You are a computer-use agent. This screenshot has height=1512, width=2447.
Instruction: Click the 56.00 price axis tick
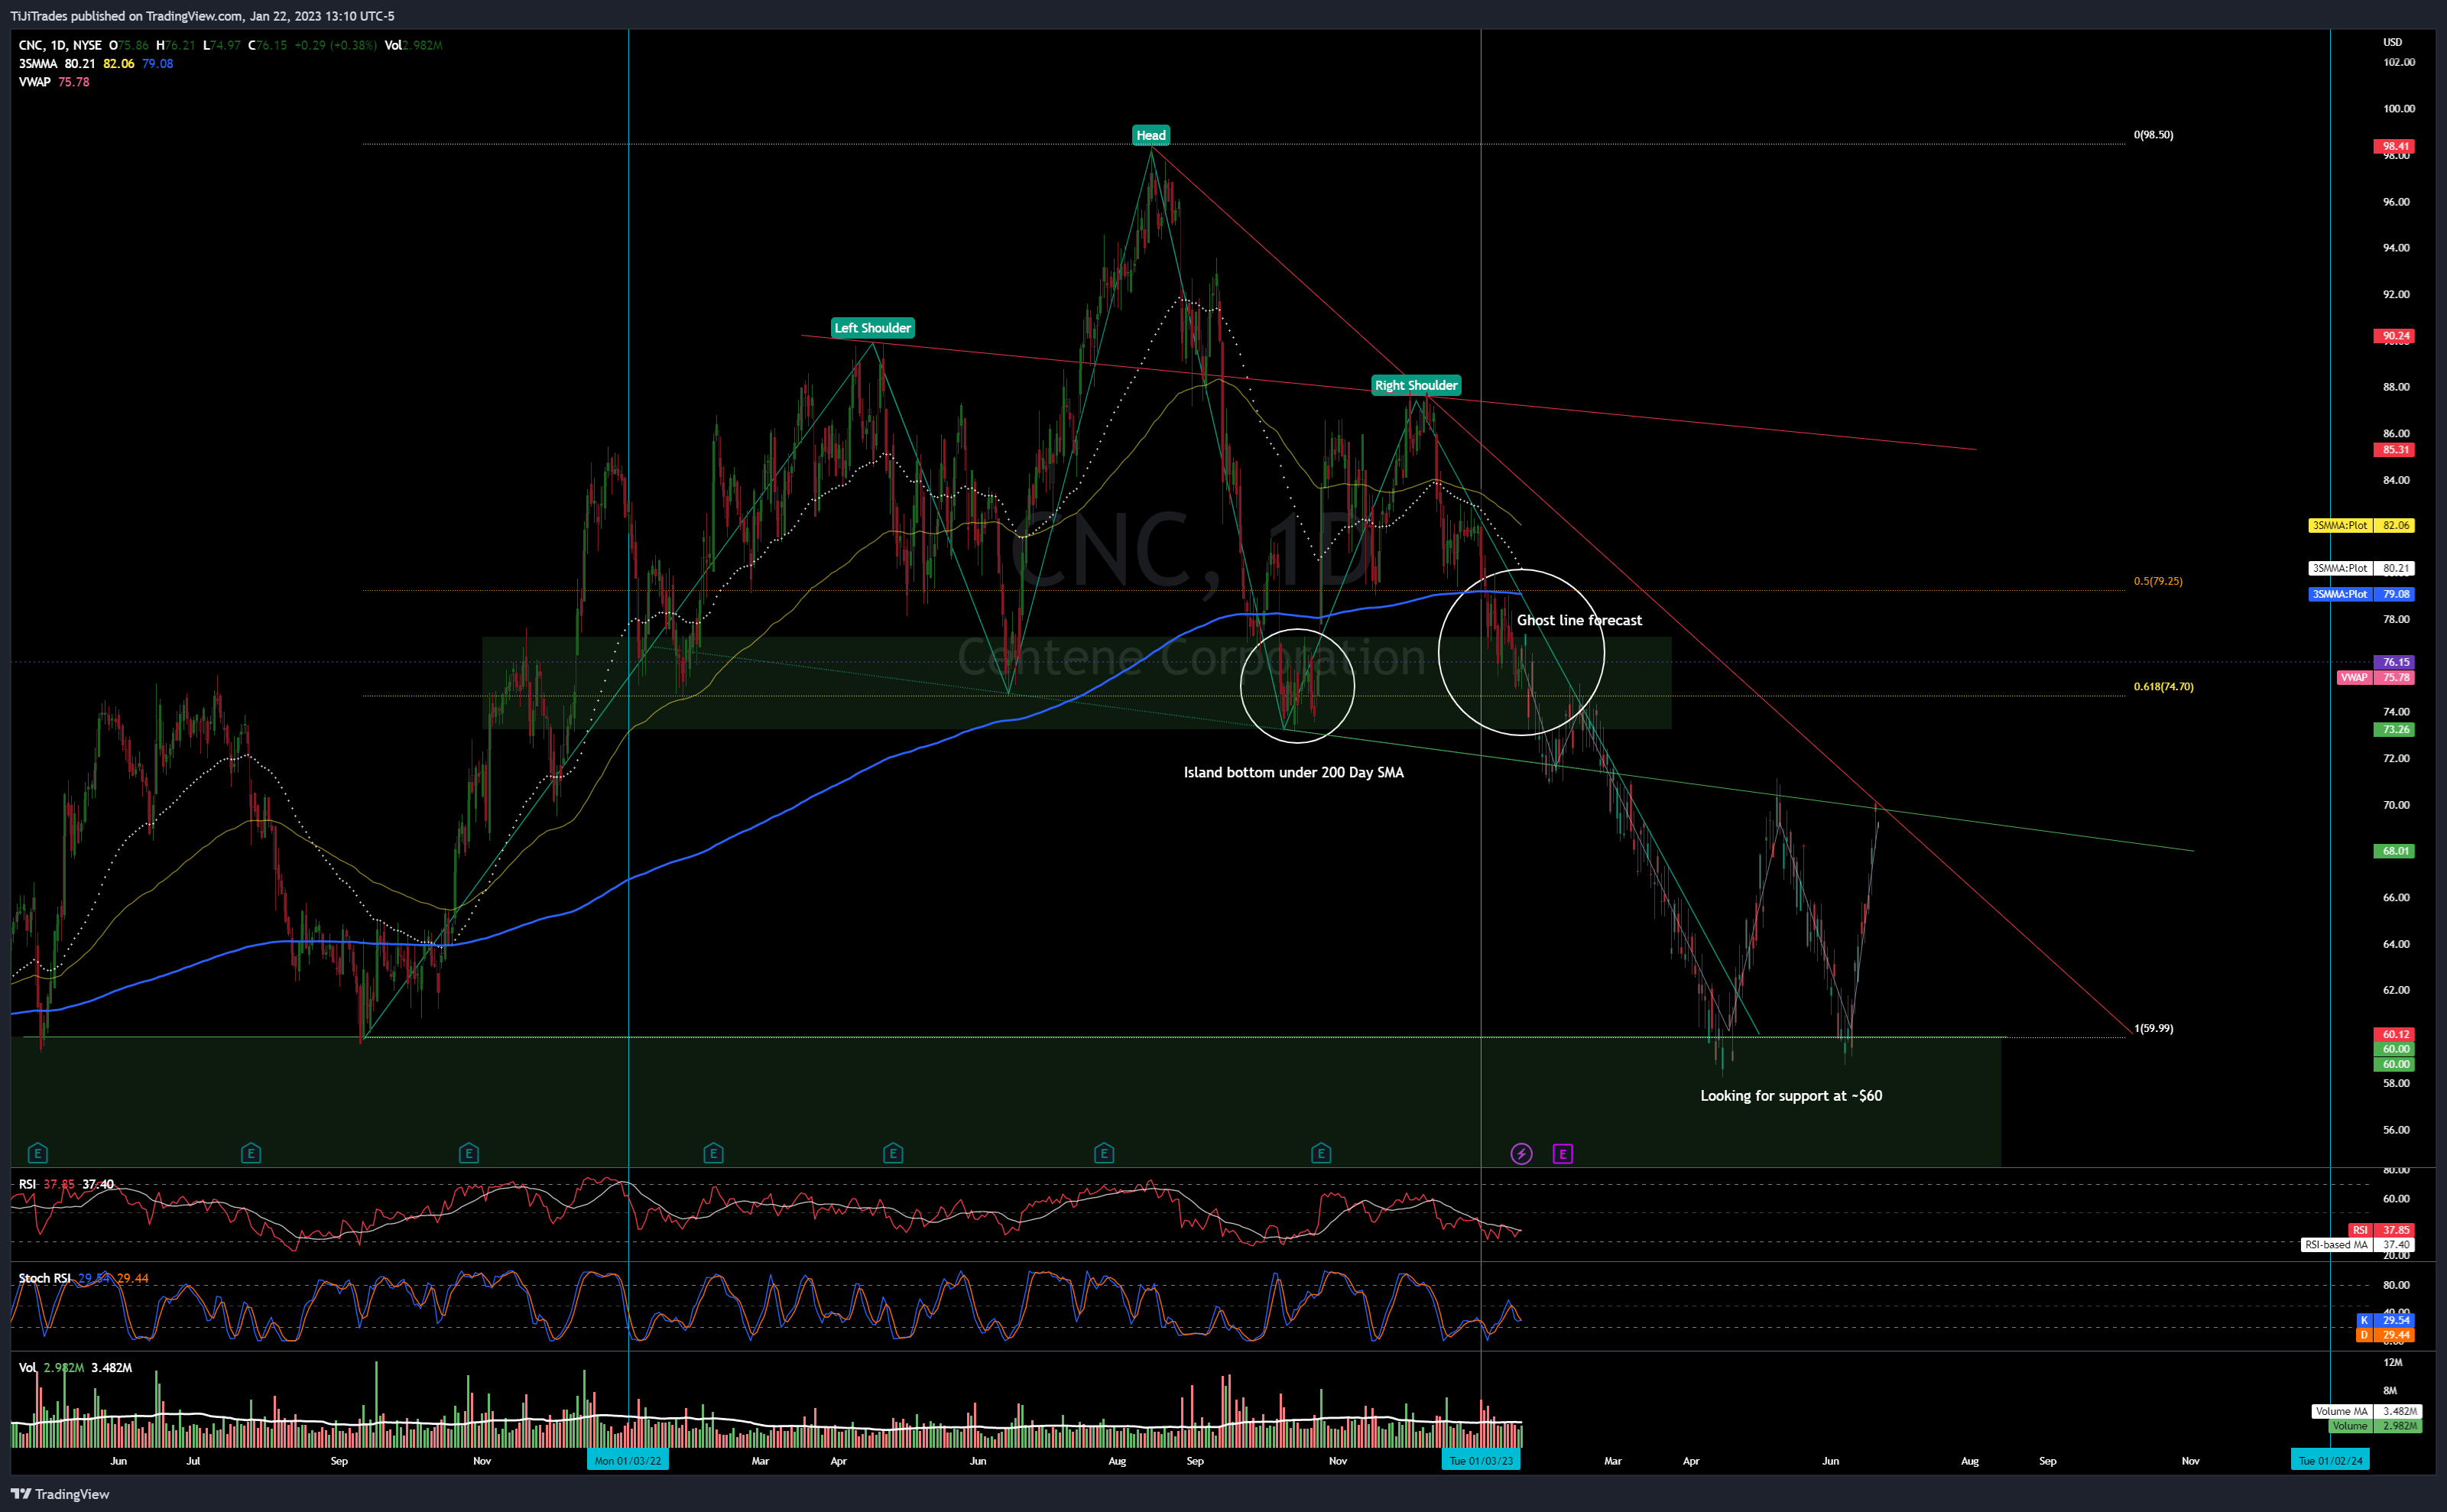click(2396, 1130)
